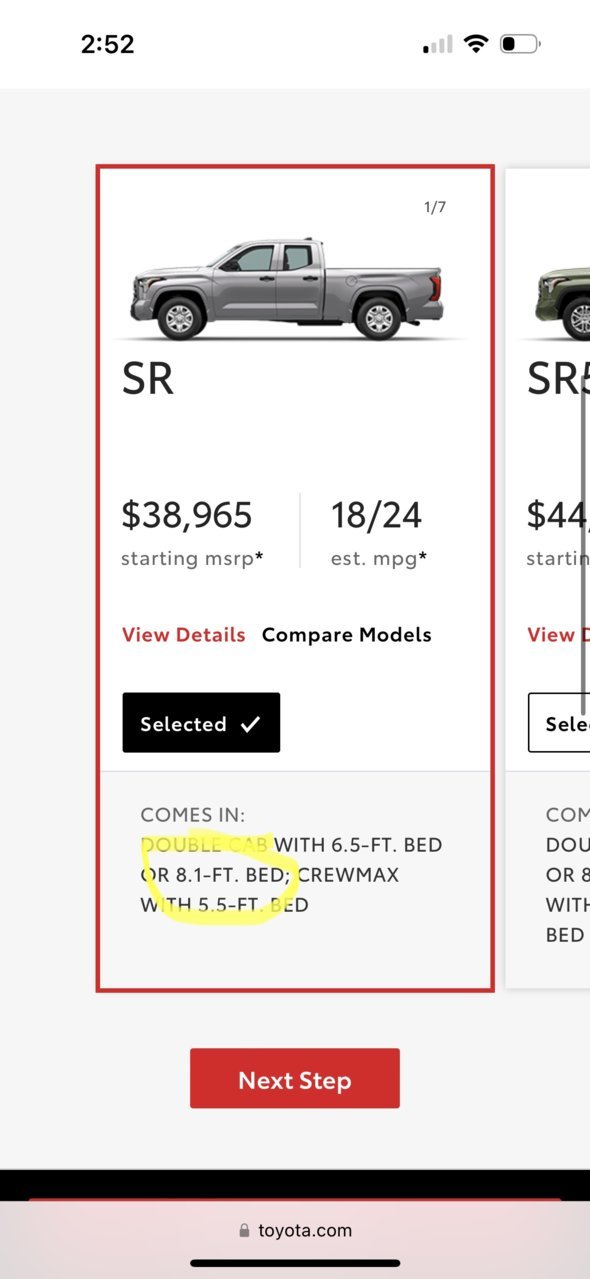Open View Details for SR trim
The height and width of the screenshot is (1279, 590).
tap(183, 635)
